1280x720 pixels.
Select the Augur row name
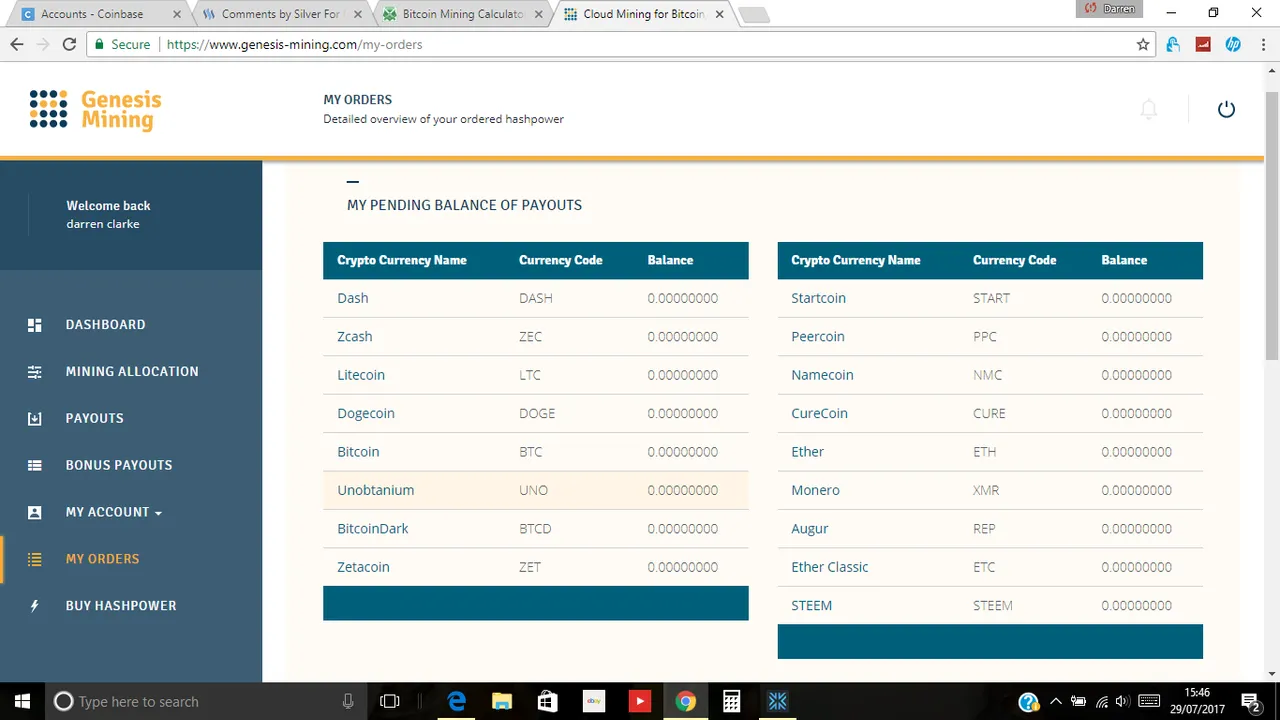coord(810,529)
